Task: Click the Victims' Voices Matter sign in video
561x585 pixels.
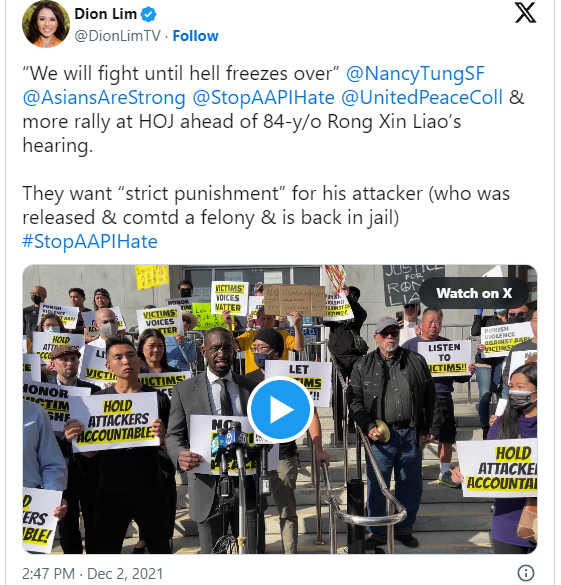Action: (228, 298)
